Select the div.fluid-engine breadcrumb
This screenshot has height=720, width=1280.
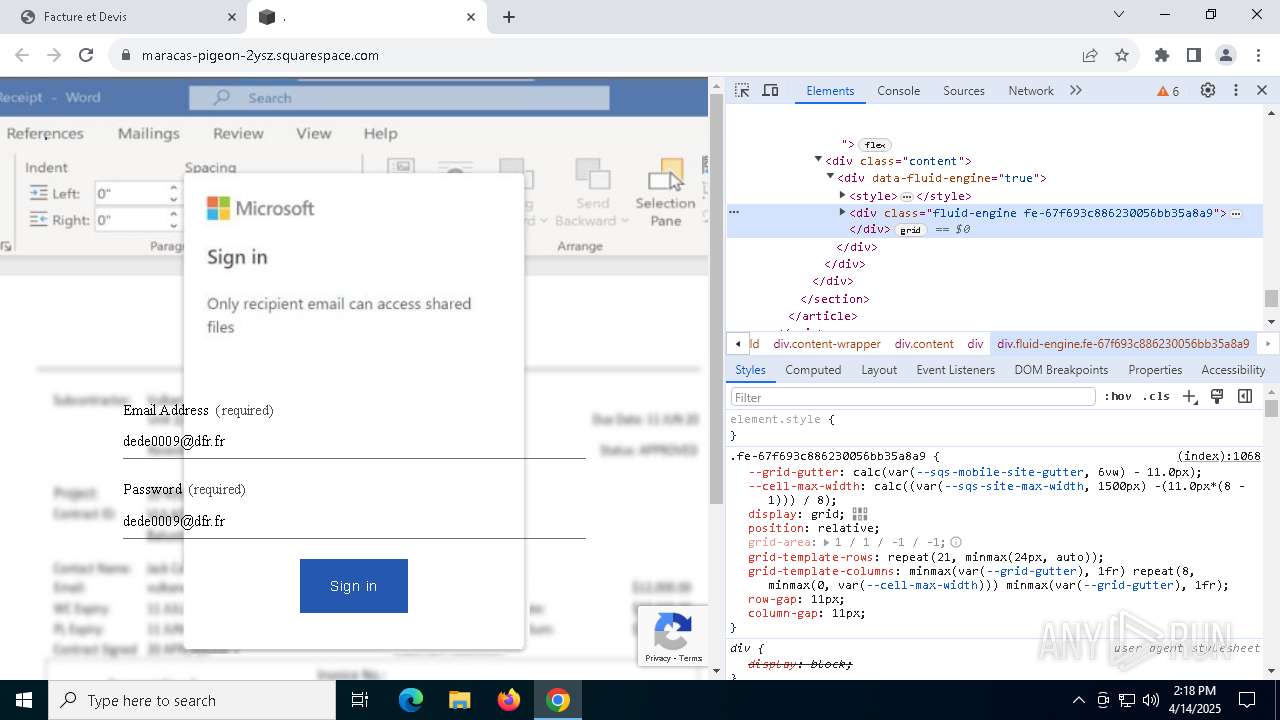(1123, 343)
